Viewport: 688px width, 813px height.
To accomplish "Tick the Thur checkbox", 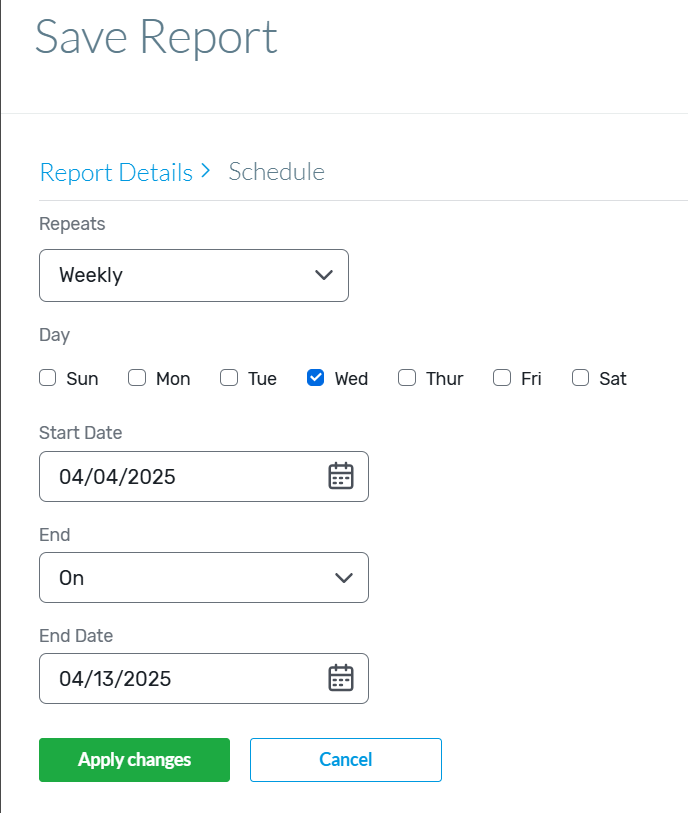I will (x=407, y=377).
